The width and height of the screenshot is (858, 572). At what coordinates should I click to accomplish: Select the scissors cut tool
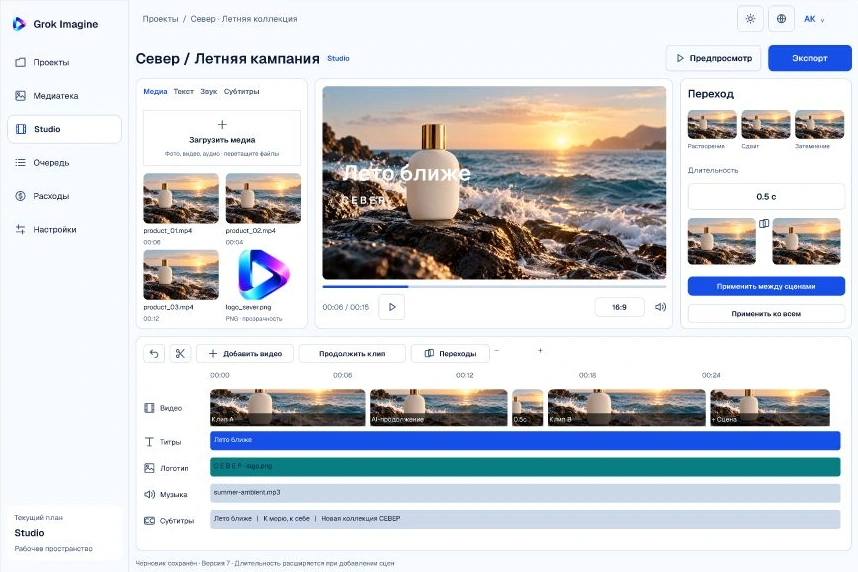pyautogui.click(x=180, y=354)
